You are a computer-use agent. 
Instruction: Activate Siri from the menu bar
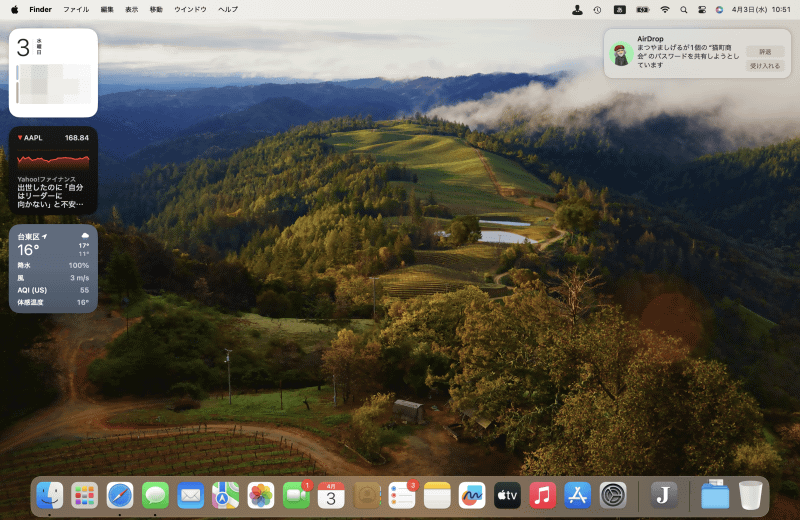click(x=719, y=9)
